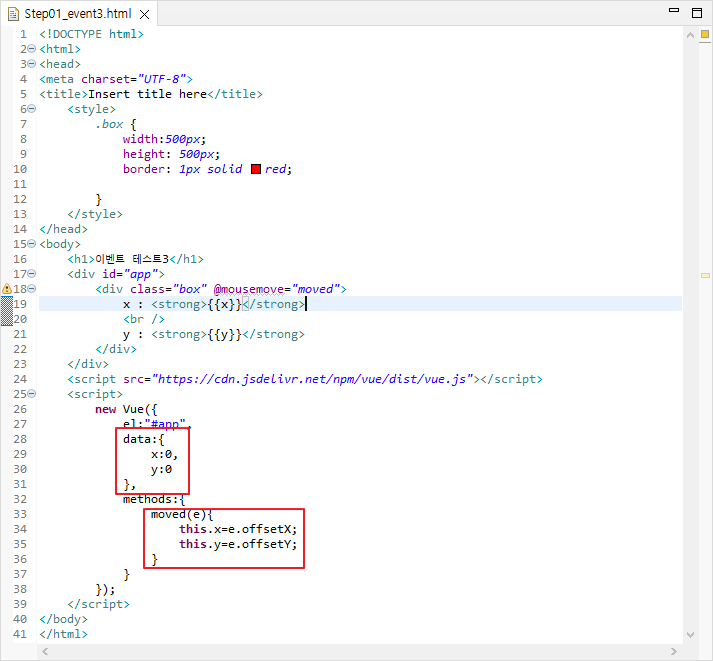The image size is (713, 661).
Task: Click this.x=e.offsetX; statement
Action: point(238,529)
